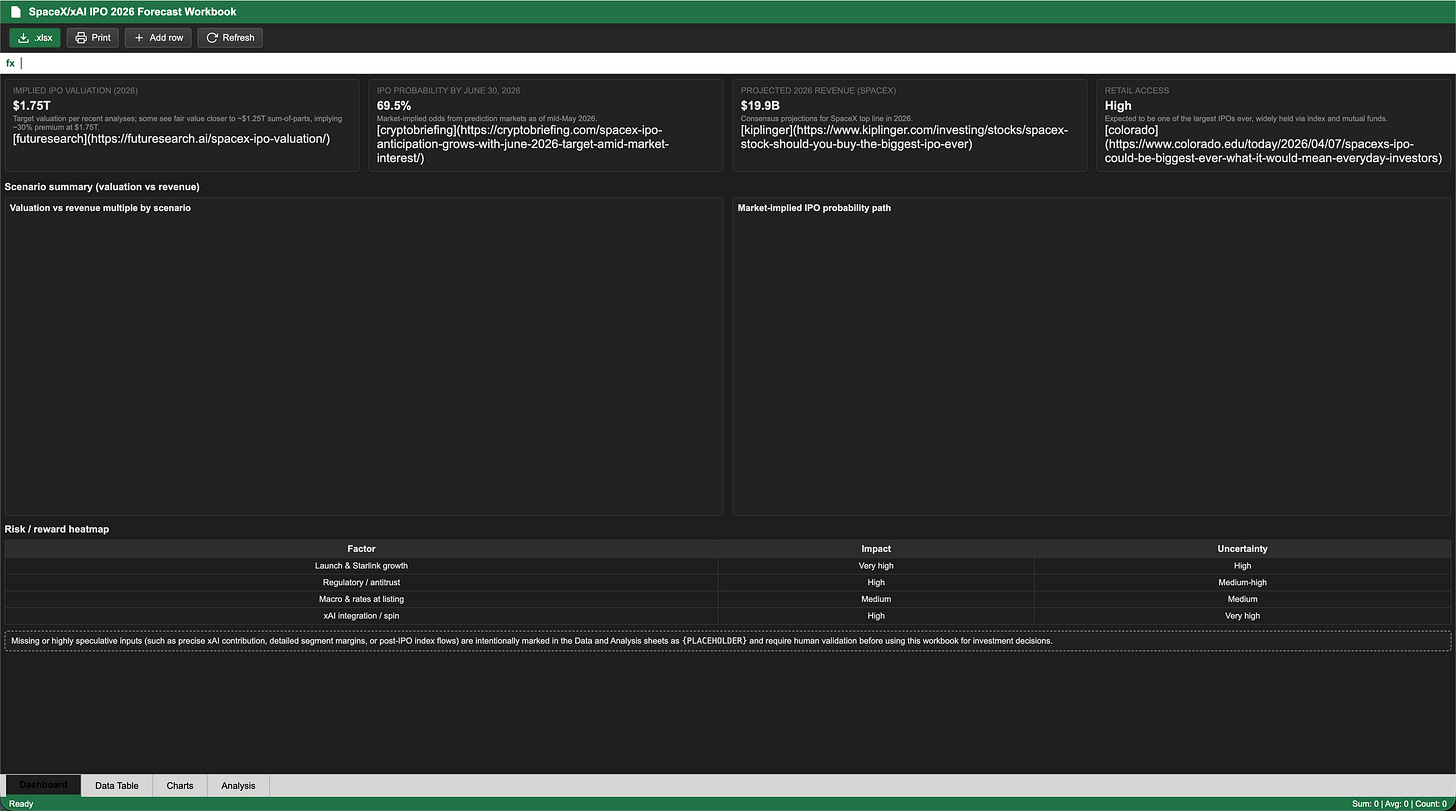
Task: Open the Print button
Action: (93, 38)
